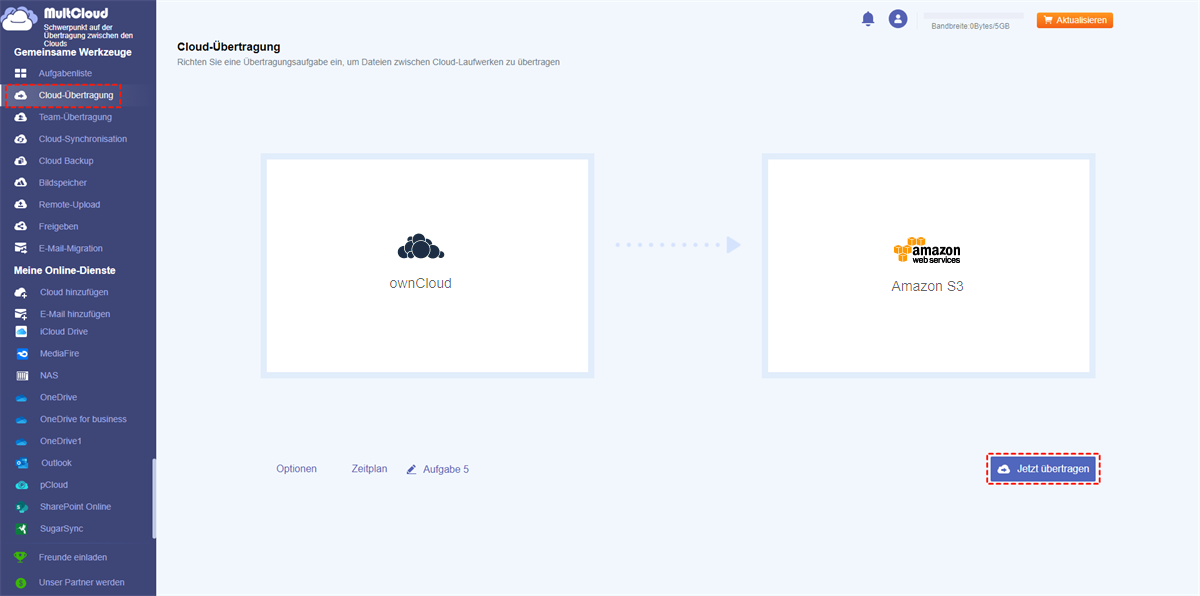Select iCloud Drive in the cloud list
This screenshot has height=596, width=1200.
[x=64, y=332]
